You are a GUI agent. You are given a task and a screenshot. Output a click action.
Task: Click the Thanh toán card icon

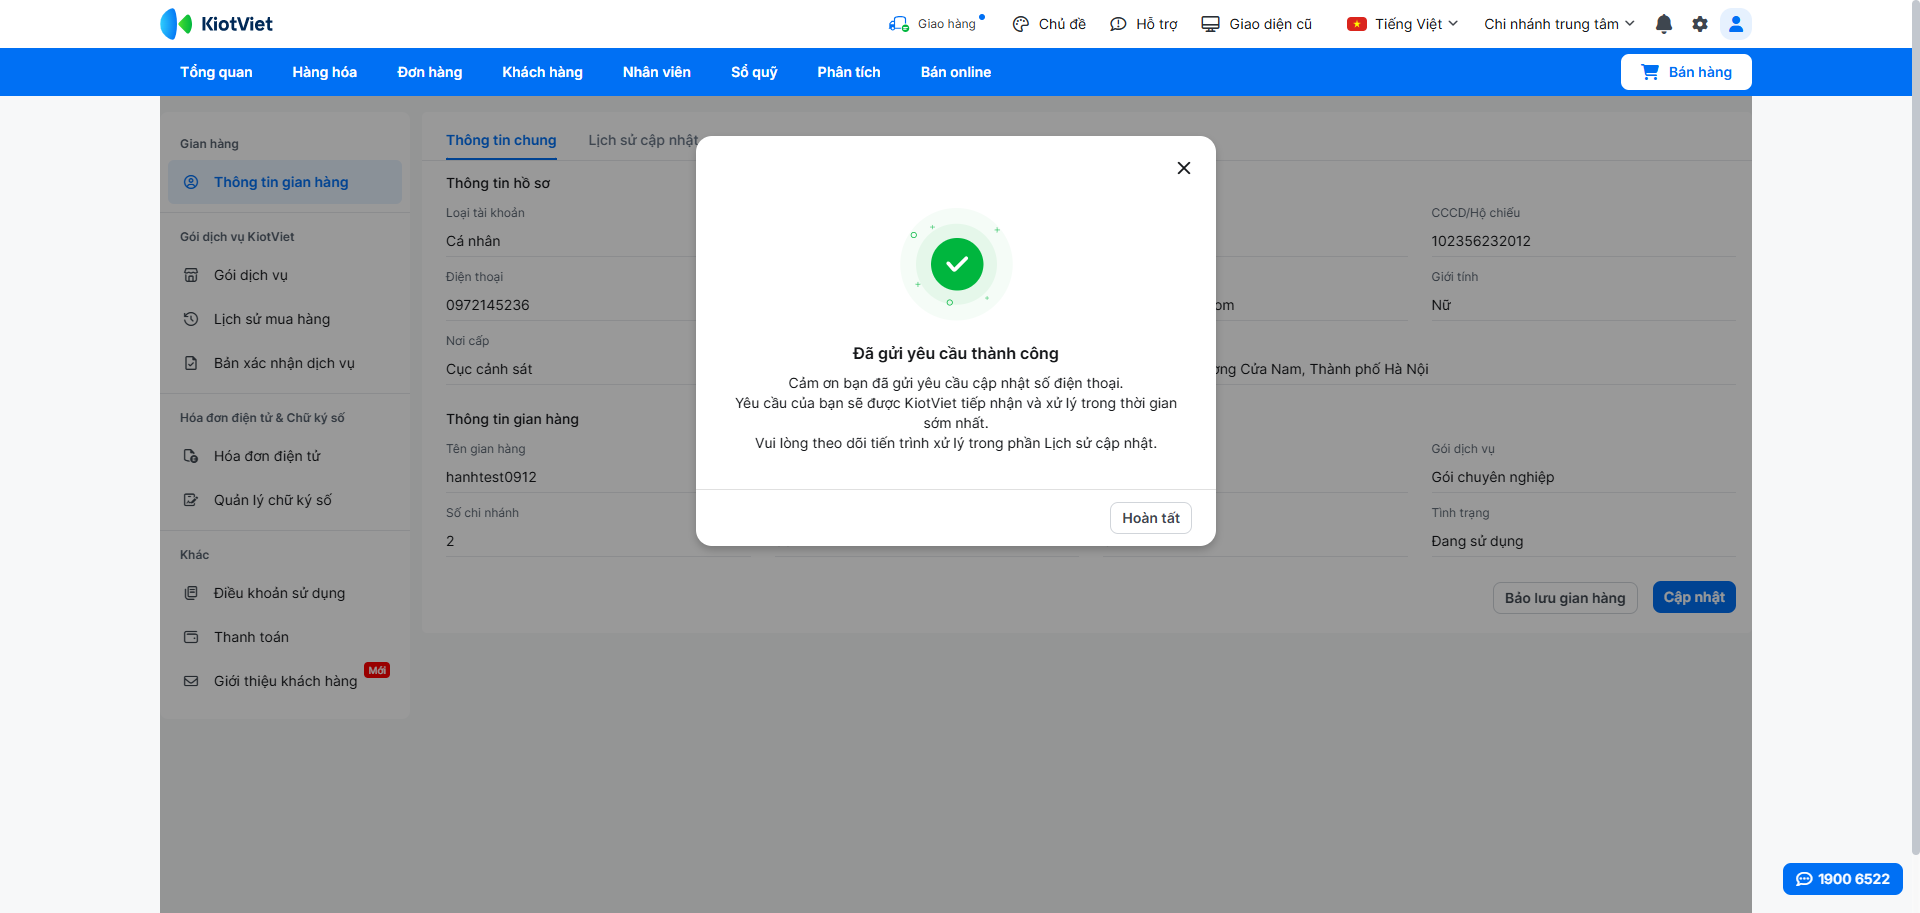pyautogui.click(x=191, y=637)
